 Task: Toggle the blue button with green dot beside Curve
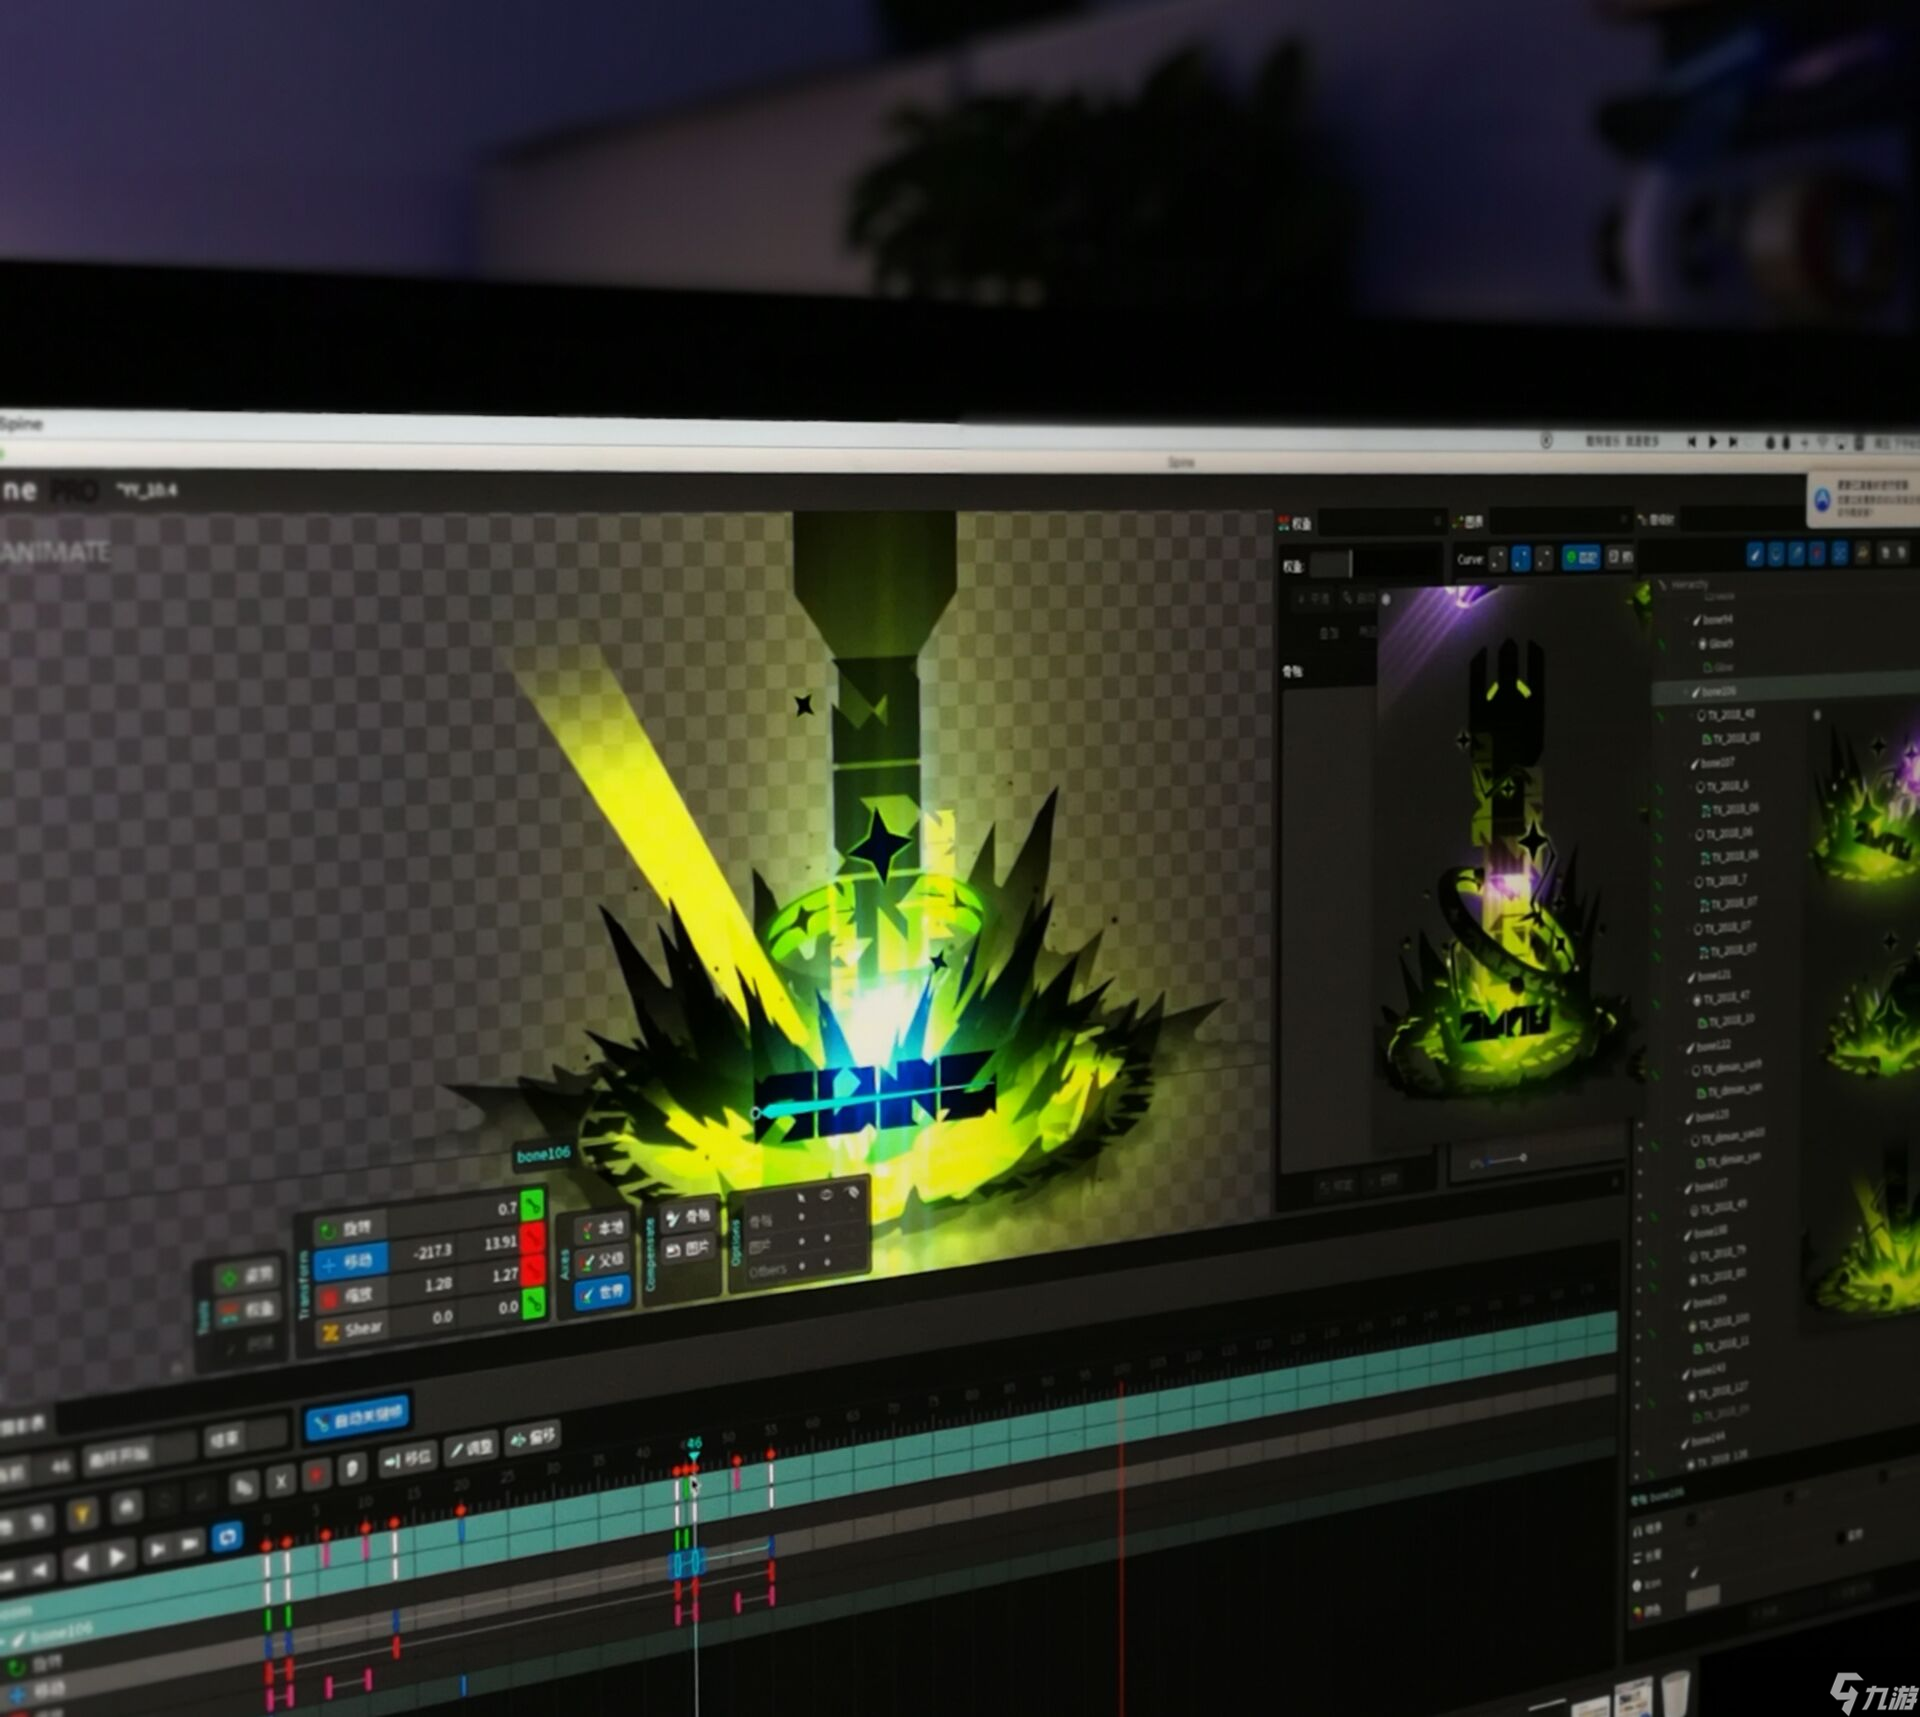tap(1581, 557)
